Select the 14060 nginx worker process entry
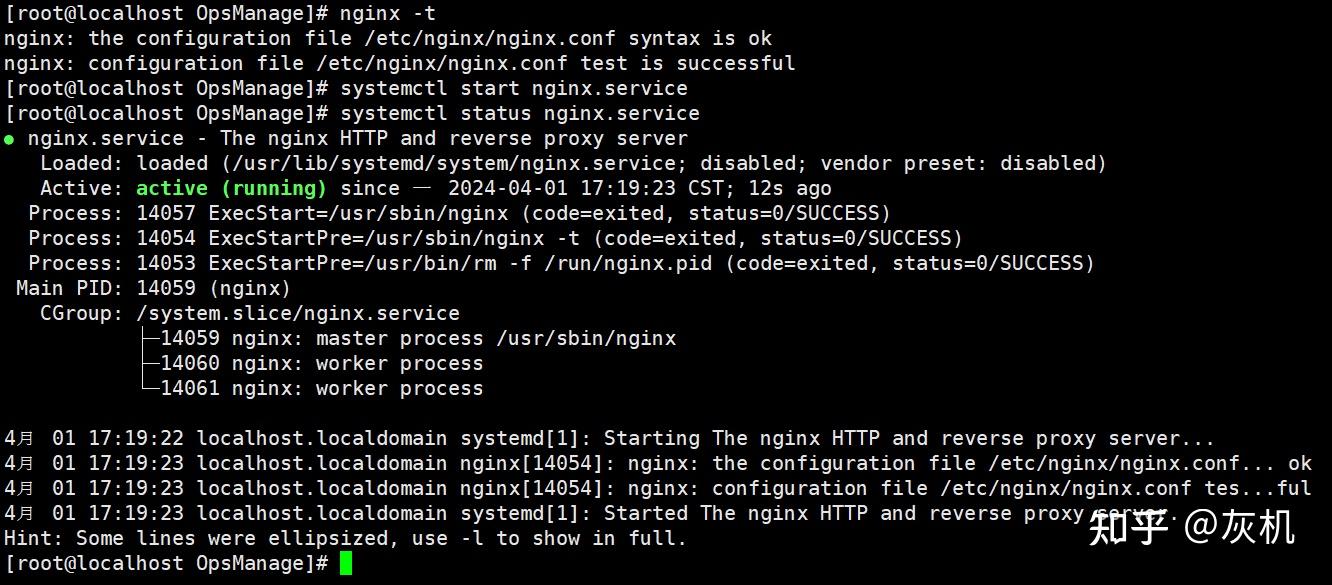 pos(321,363)
